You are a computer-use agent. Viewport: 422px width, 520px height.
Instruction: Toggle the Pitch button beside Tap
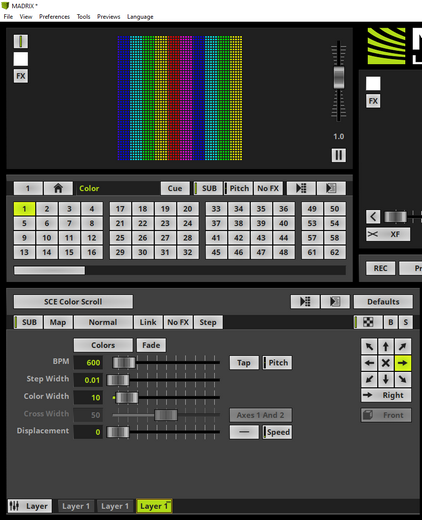277,363
